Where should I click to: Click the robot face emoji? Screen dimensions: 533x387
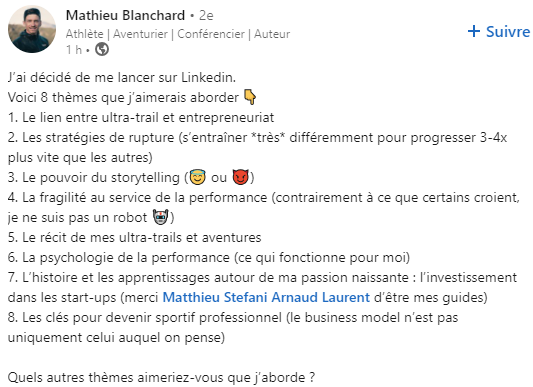pyautogui.click(x=160, y=217)
